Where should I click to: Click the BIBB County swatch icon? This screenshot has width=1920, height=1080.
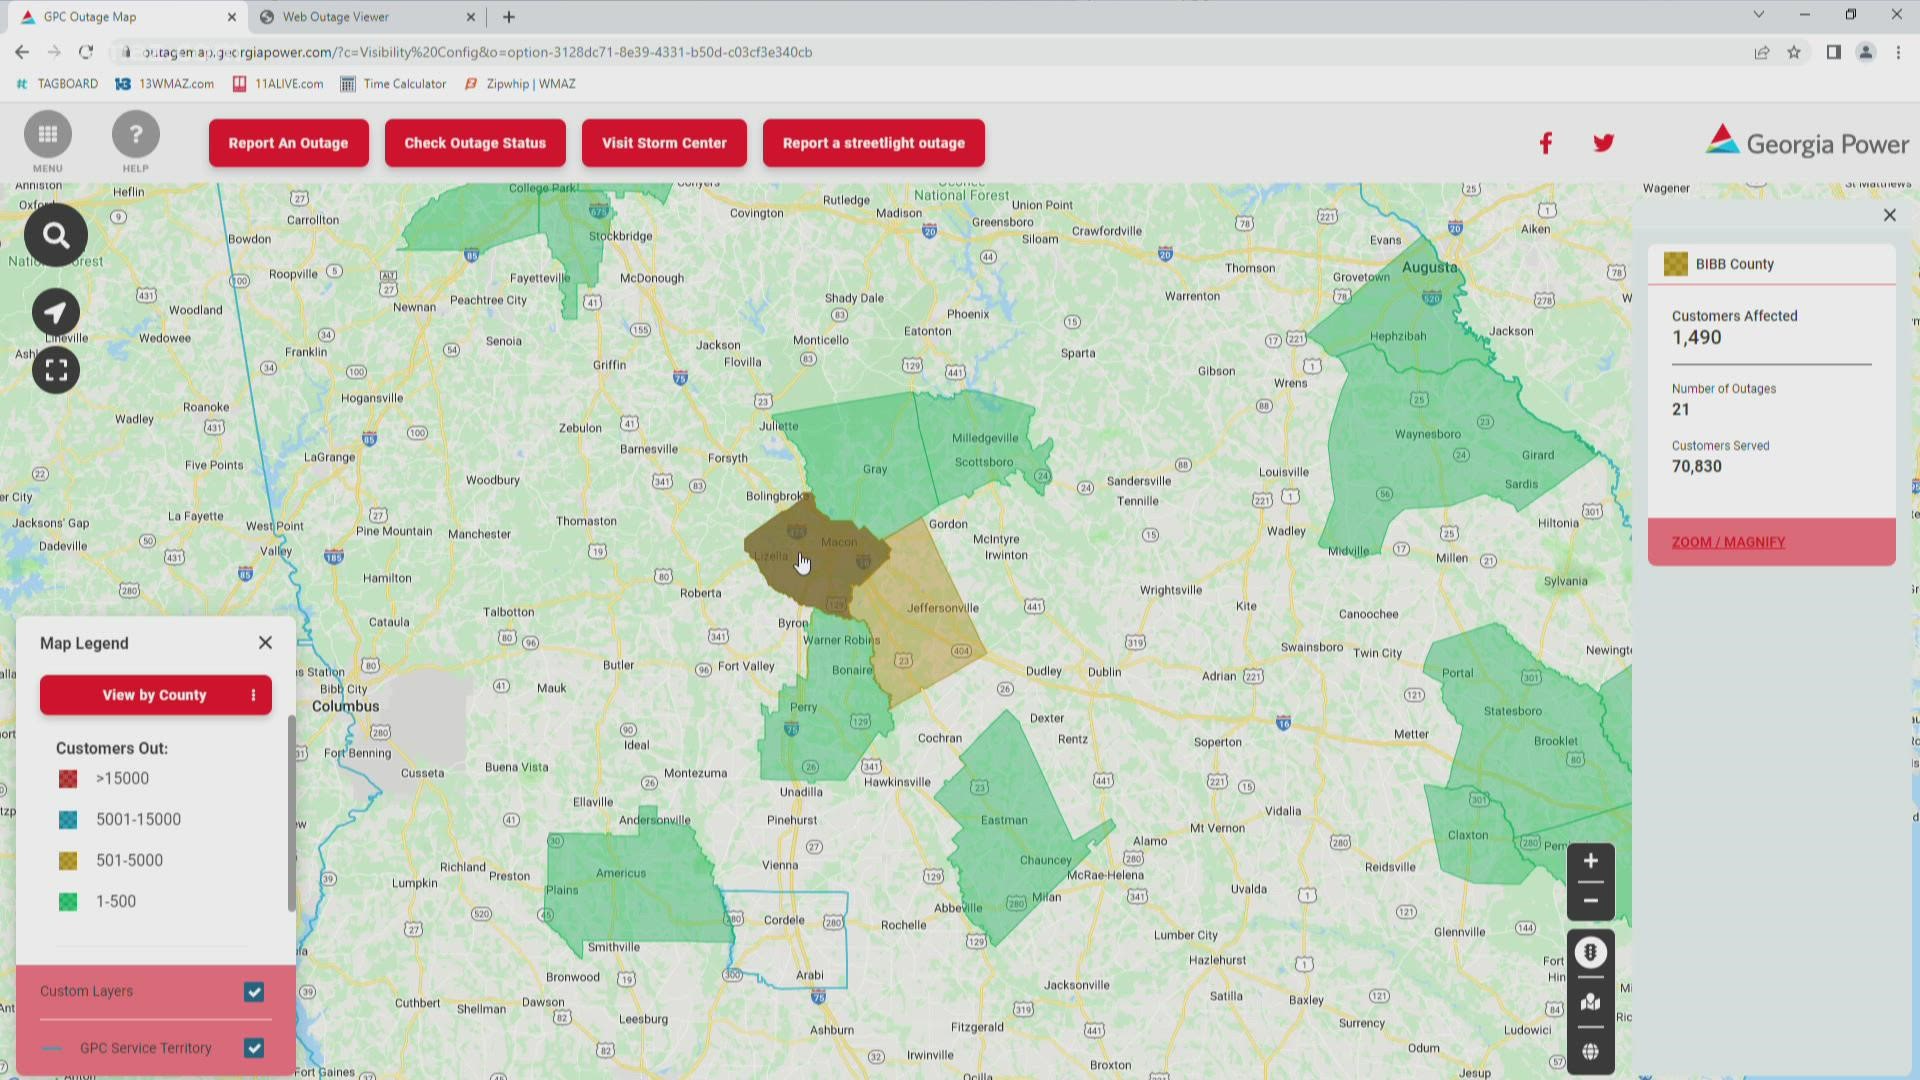click(1675, 264)
